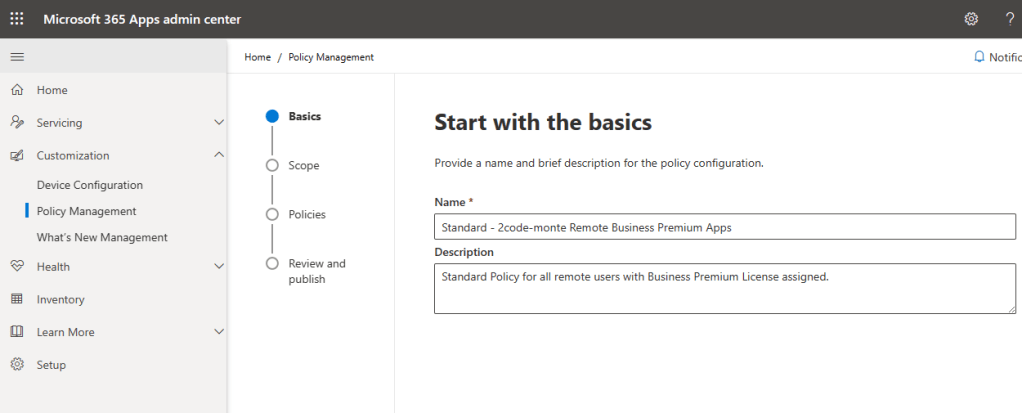This screenshot has width=1022, height=413.
Task: Open notifications bell icon
Action: tap(979, 57)
